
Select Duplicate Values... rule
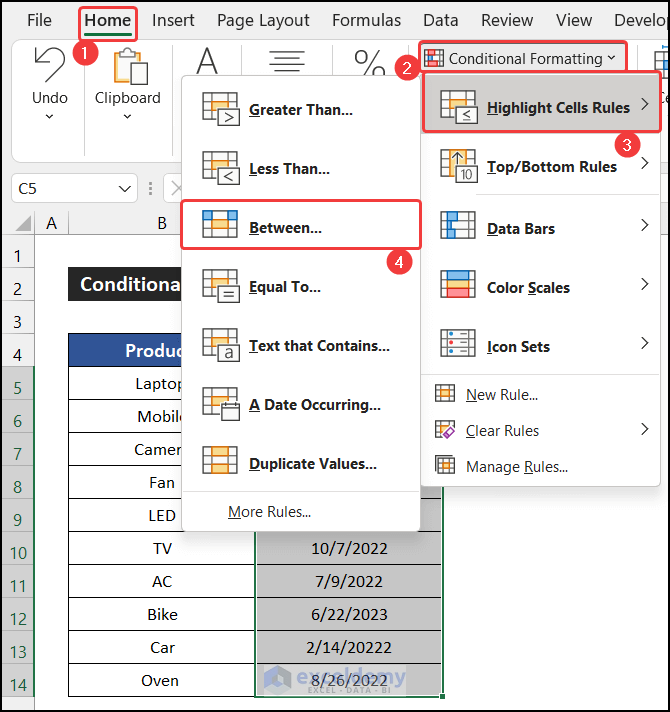click(301, 463)
